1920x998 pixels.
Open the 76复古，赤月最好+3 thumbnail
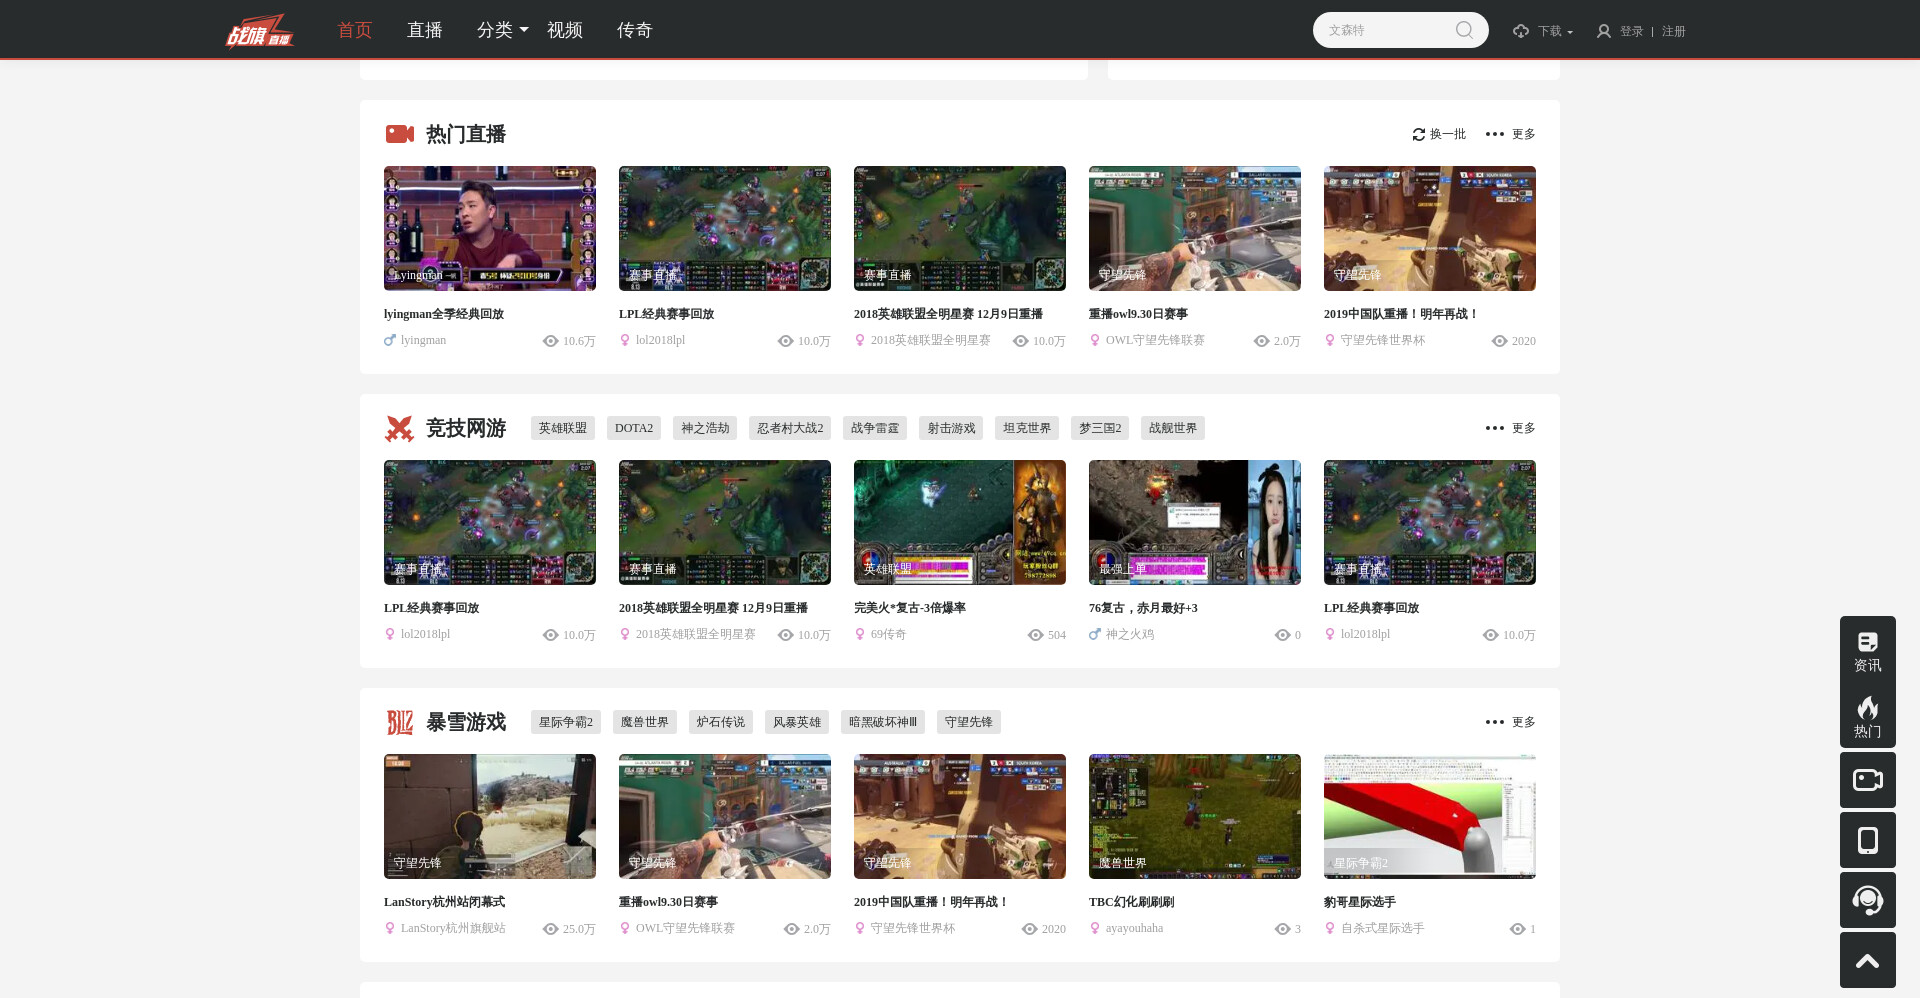click(1195, 522)
